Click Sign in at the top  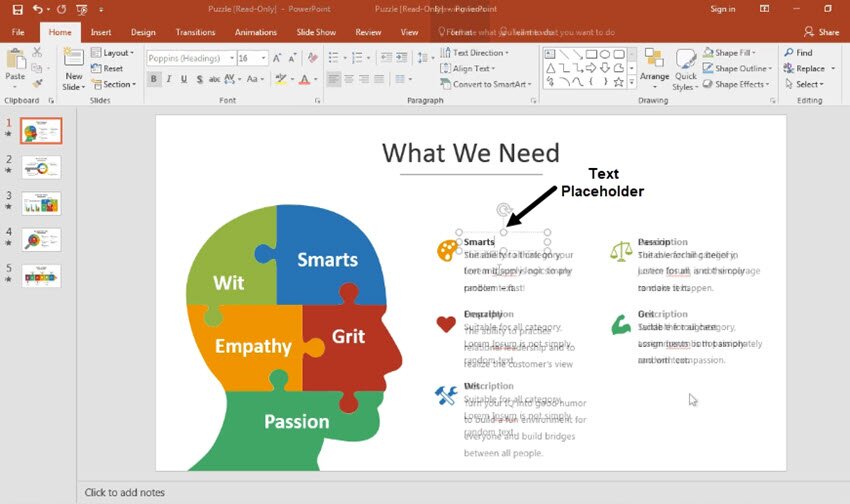pos(722,9)
